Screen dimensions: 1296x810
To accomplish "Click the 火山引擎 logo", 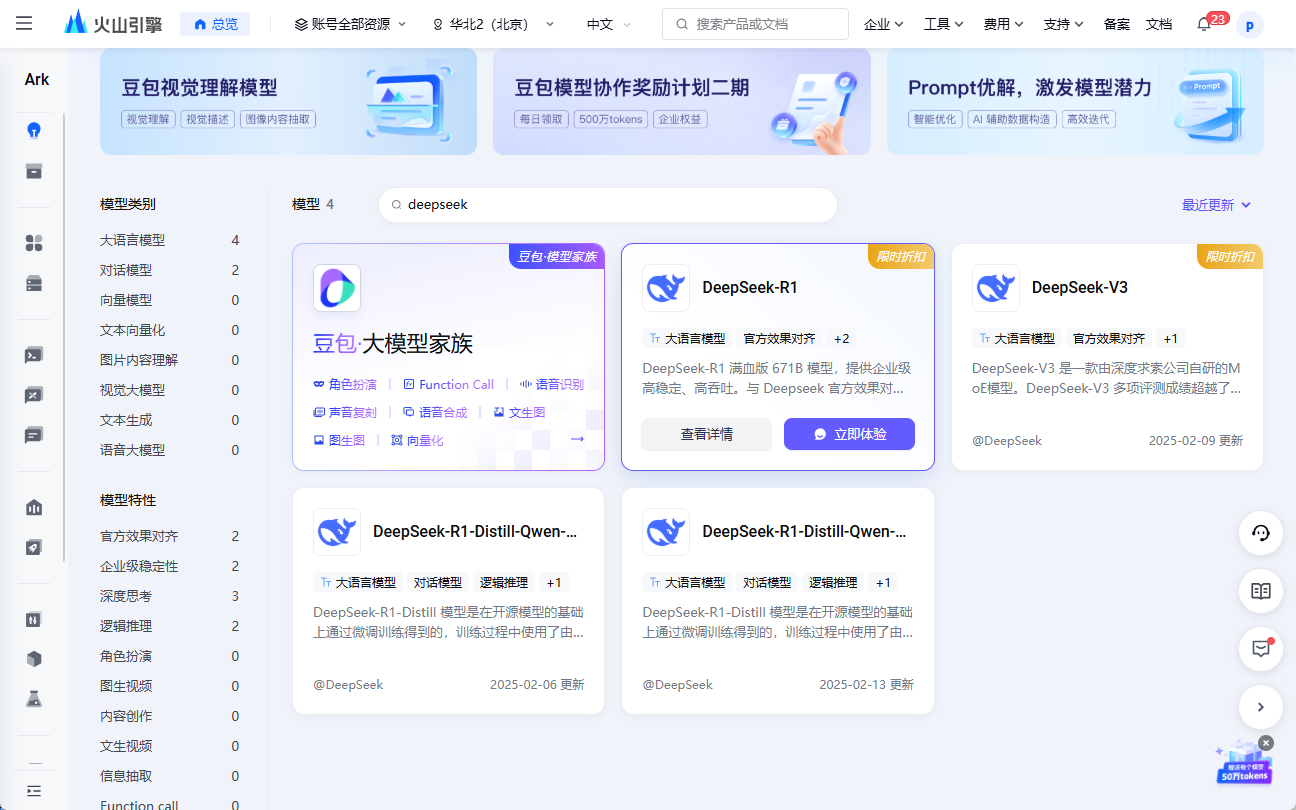I will tap(111, 23).
